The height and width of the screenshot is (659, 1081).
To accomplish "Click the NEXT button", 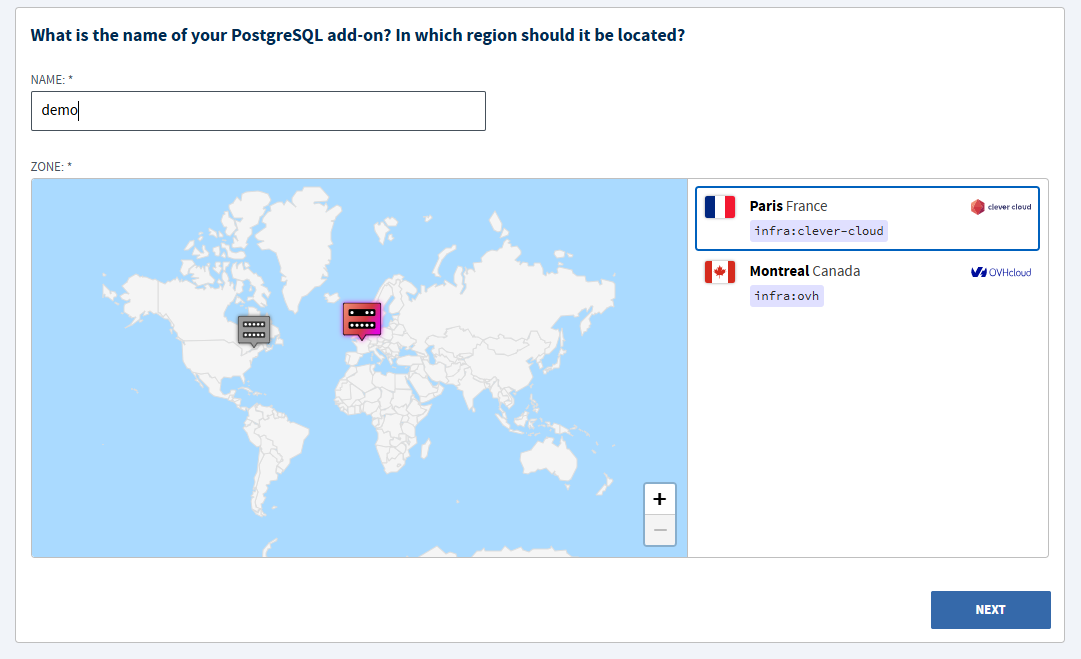I will tap(991, 609).
